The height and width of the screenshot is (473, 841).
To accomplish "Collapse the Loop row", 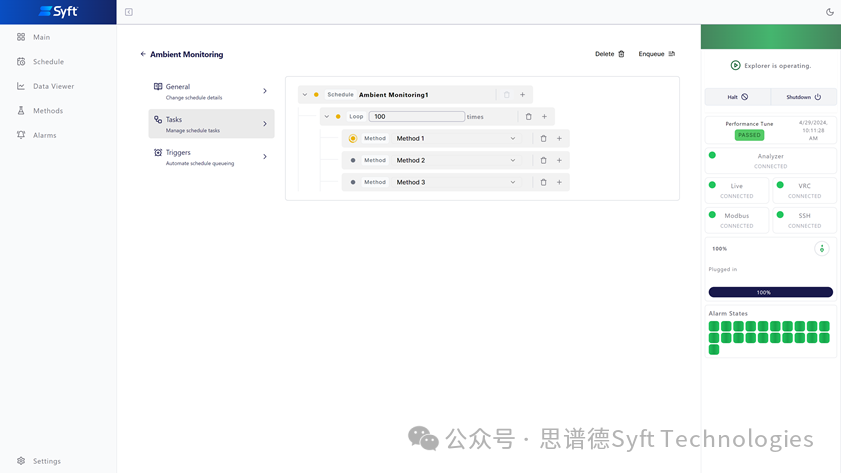I will (327, 116).
